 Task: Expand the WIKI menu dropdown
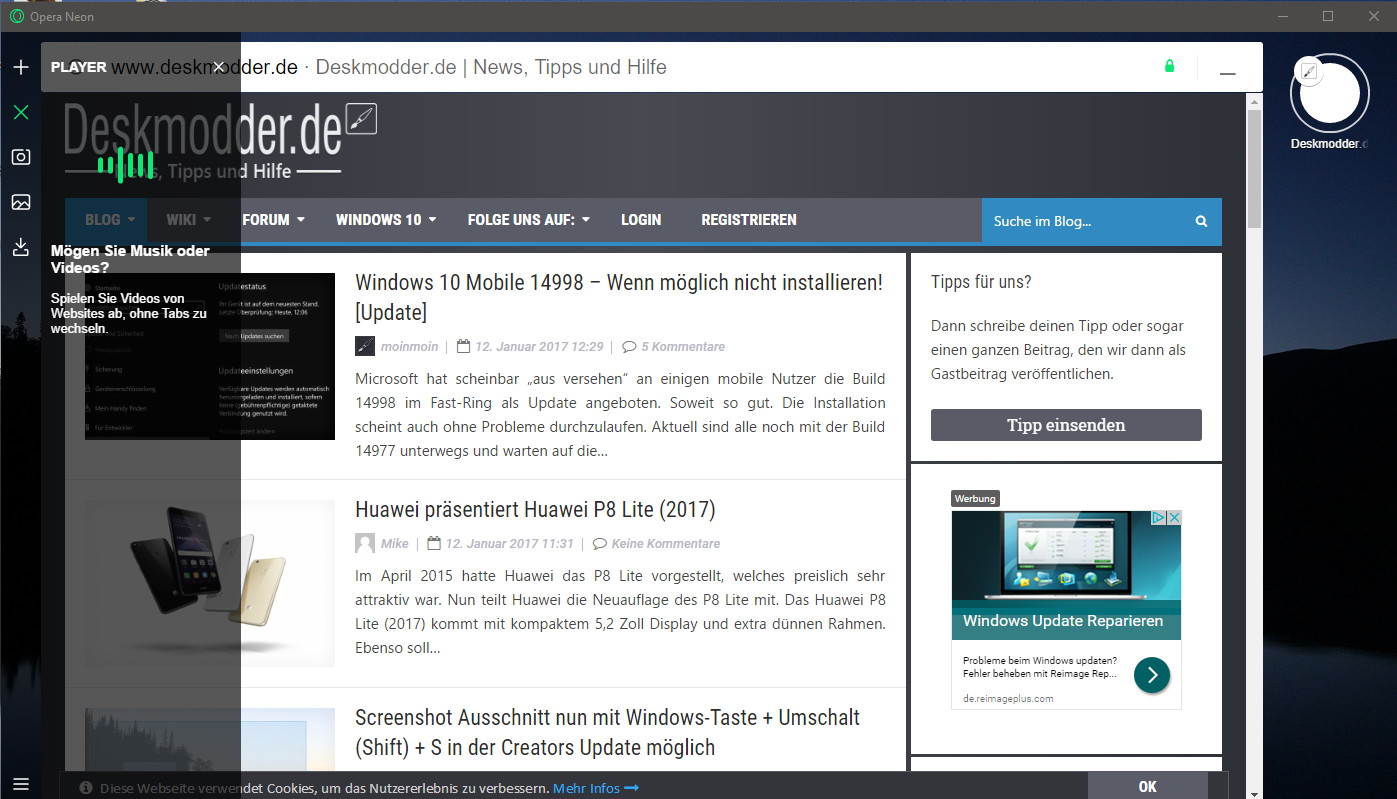189,220
